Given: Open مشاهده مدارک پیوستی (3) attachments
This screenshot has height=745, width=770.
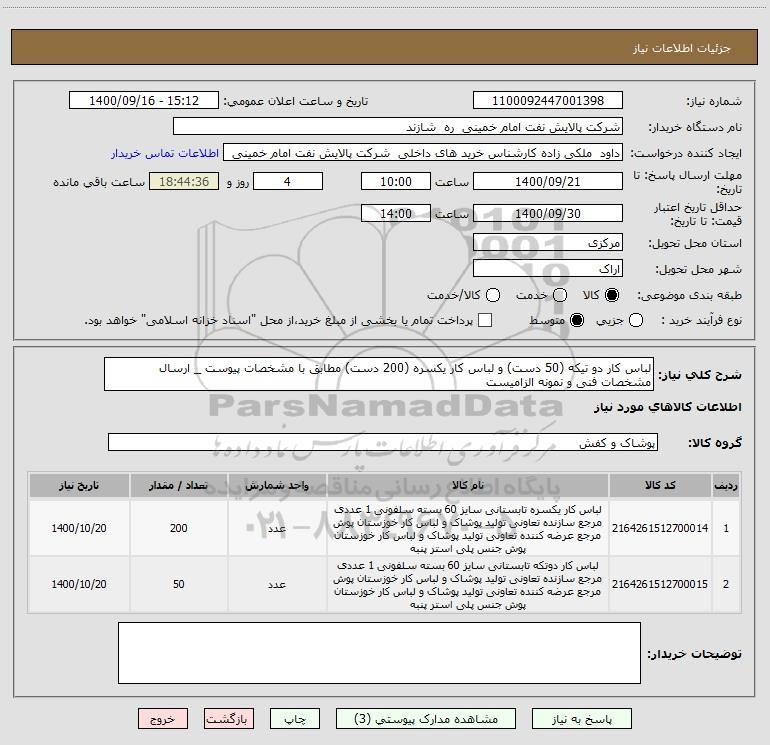Looking at the screenshot, I should tap(426, 719).
